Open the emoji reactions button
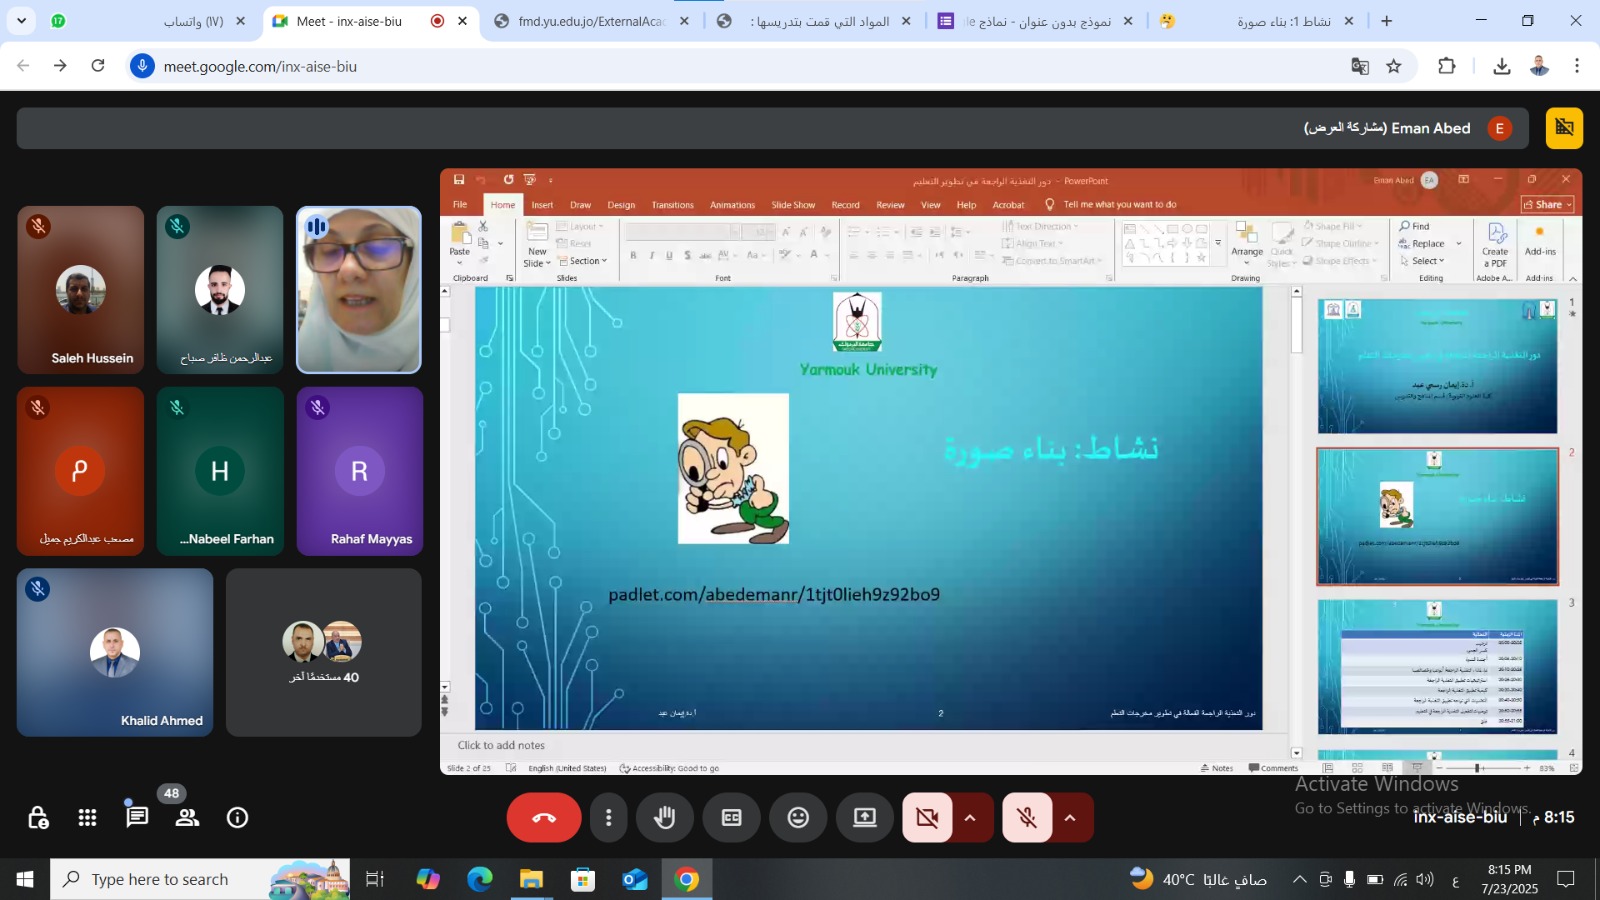Screen dimensions: 1600x900 798,818
